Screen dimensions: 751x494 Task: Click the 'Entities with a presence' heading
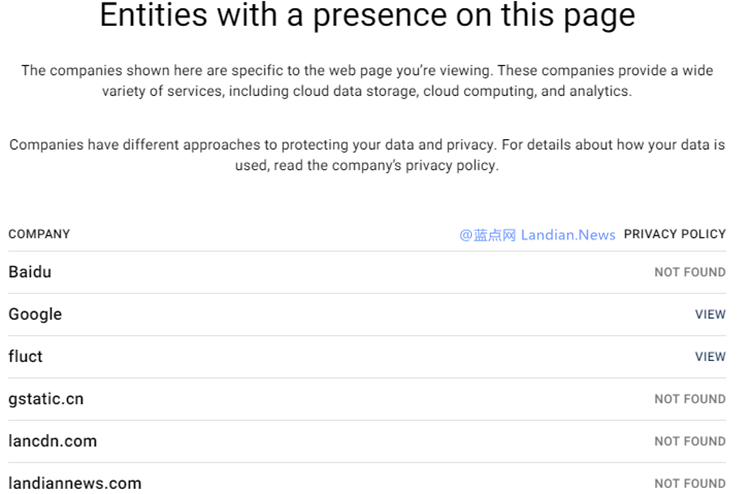coord(367,17)
